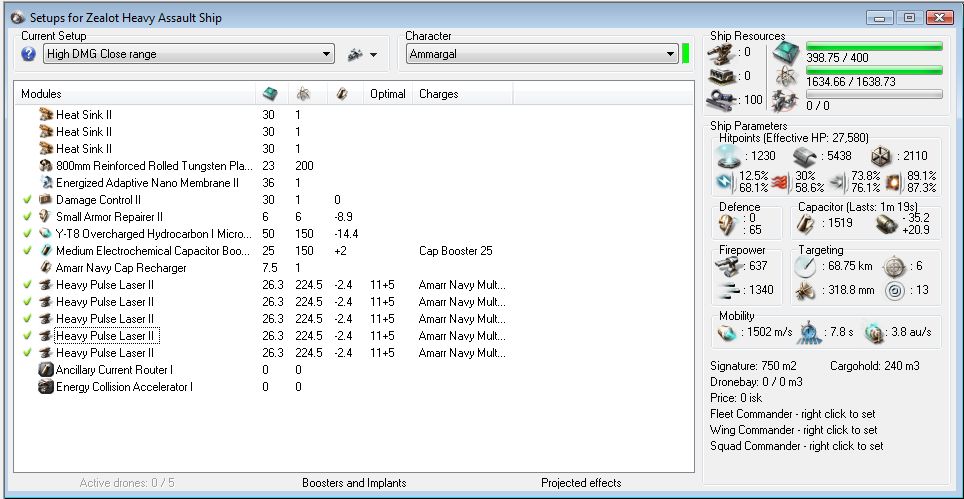Sort by the Charges column header
The width and height of the screenshot is (964, 499).
[x=463, y=94]
